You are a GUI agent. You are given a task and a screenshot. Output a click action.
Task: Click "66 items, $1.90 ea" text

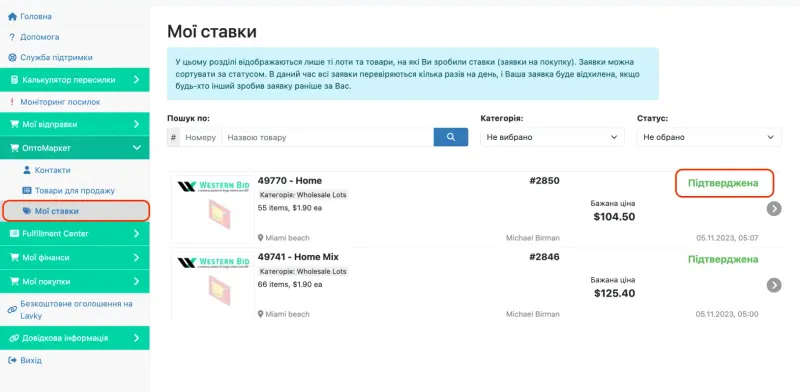click(290, 284)
